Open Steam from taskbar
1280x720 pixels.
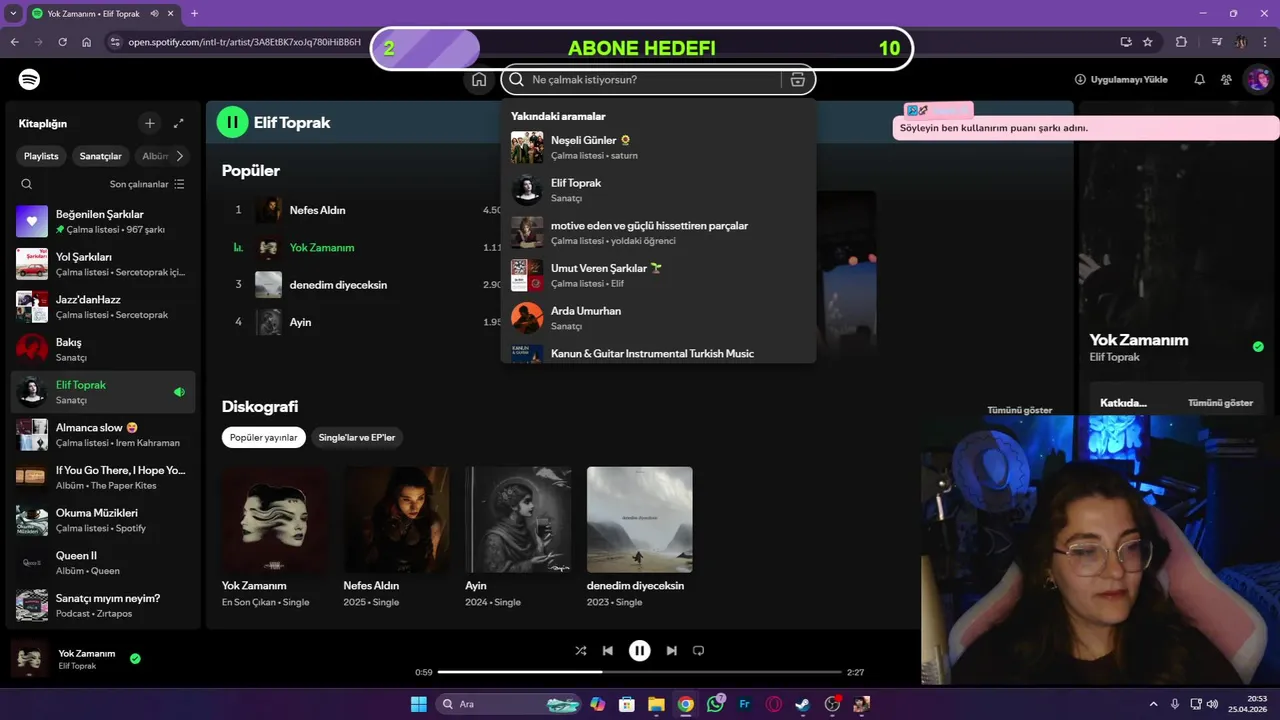click(x=803, y=704)
